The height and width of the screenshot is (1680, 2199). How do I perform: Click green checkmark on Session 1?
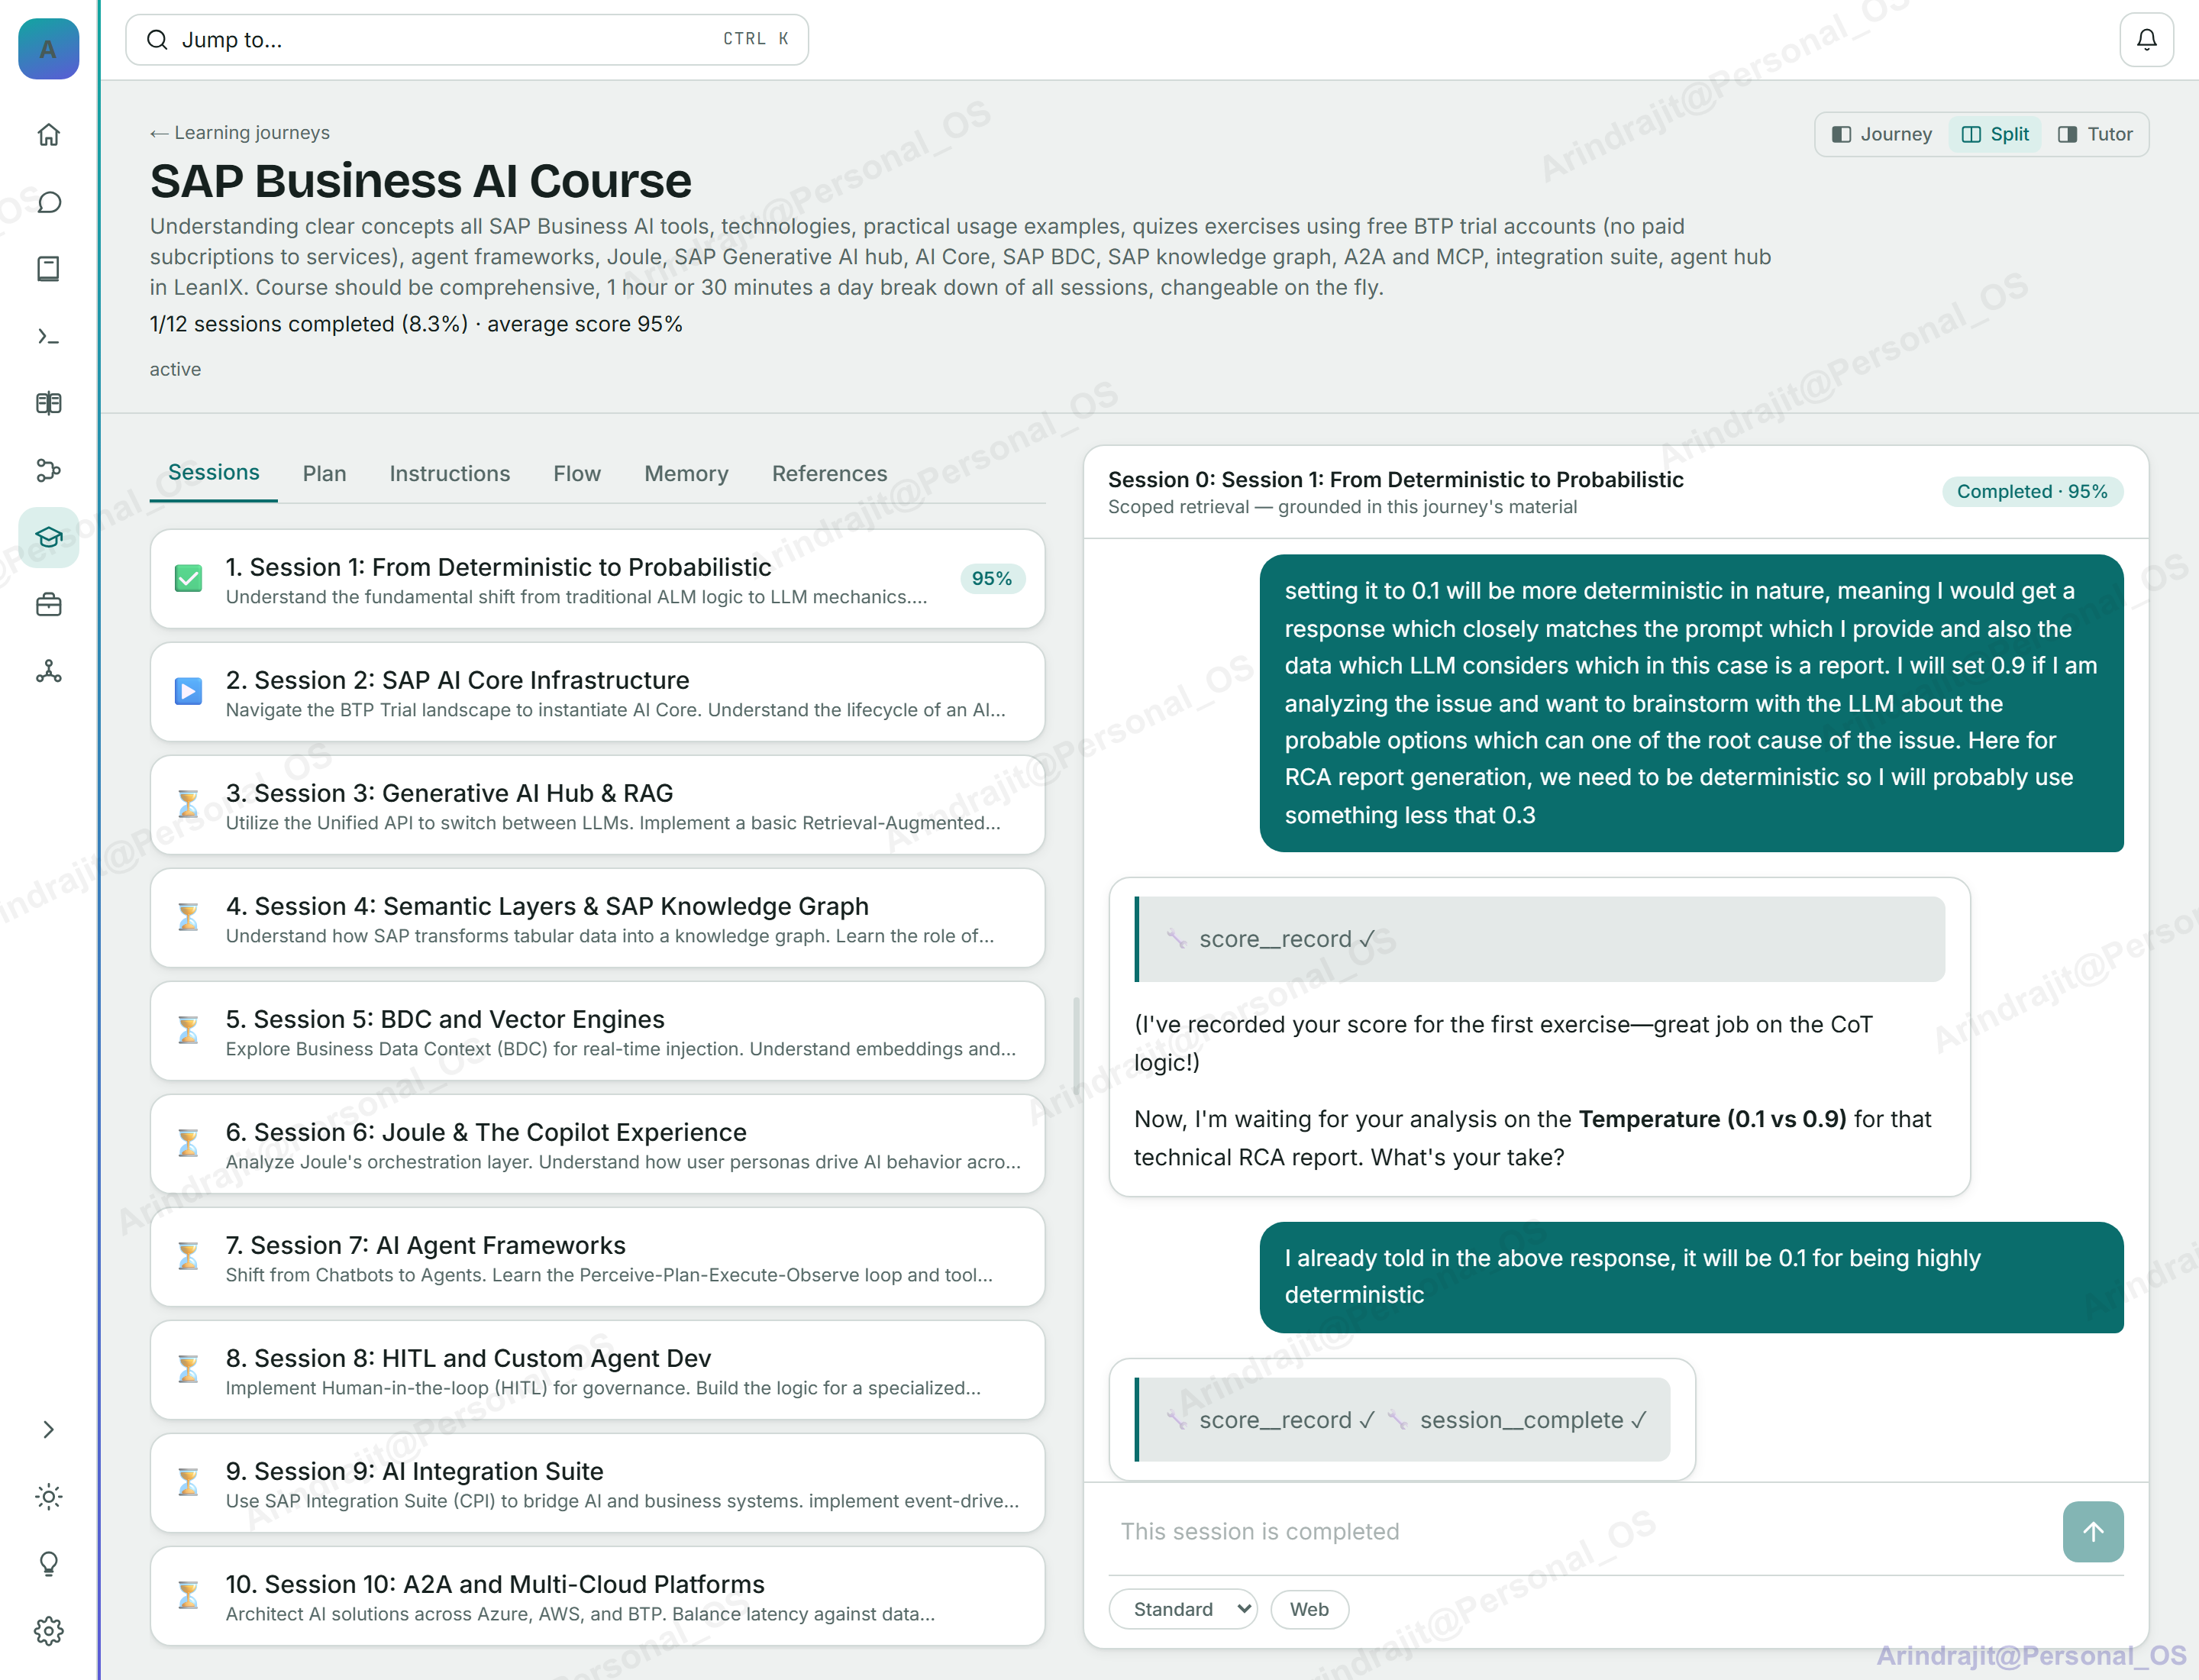(188, 579)
